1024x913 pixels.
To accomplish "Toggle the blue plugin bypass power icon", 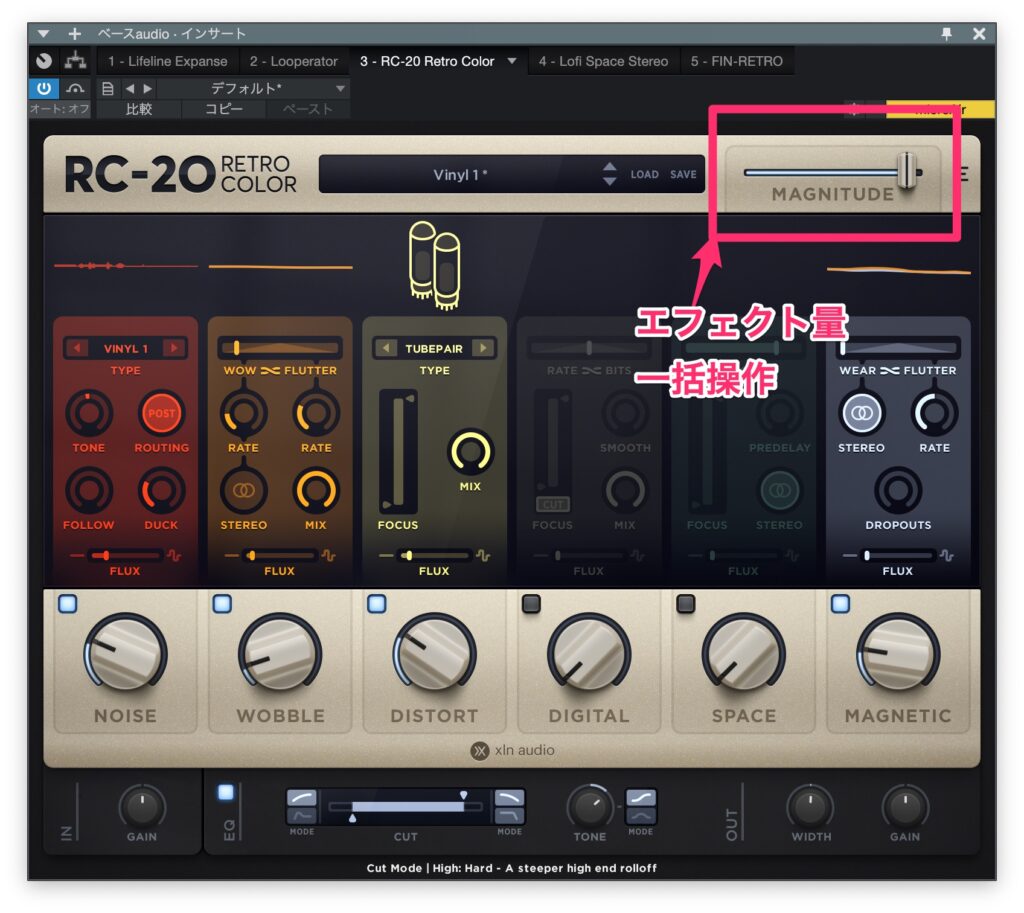I will (x=44, y=88).
